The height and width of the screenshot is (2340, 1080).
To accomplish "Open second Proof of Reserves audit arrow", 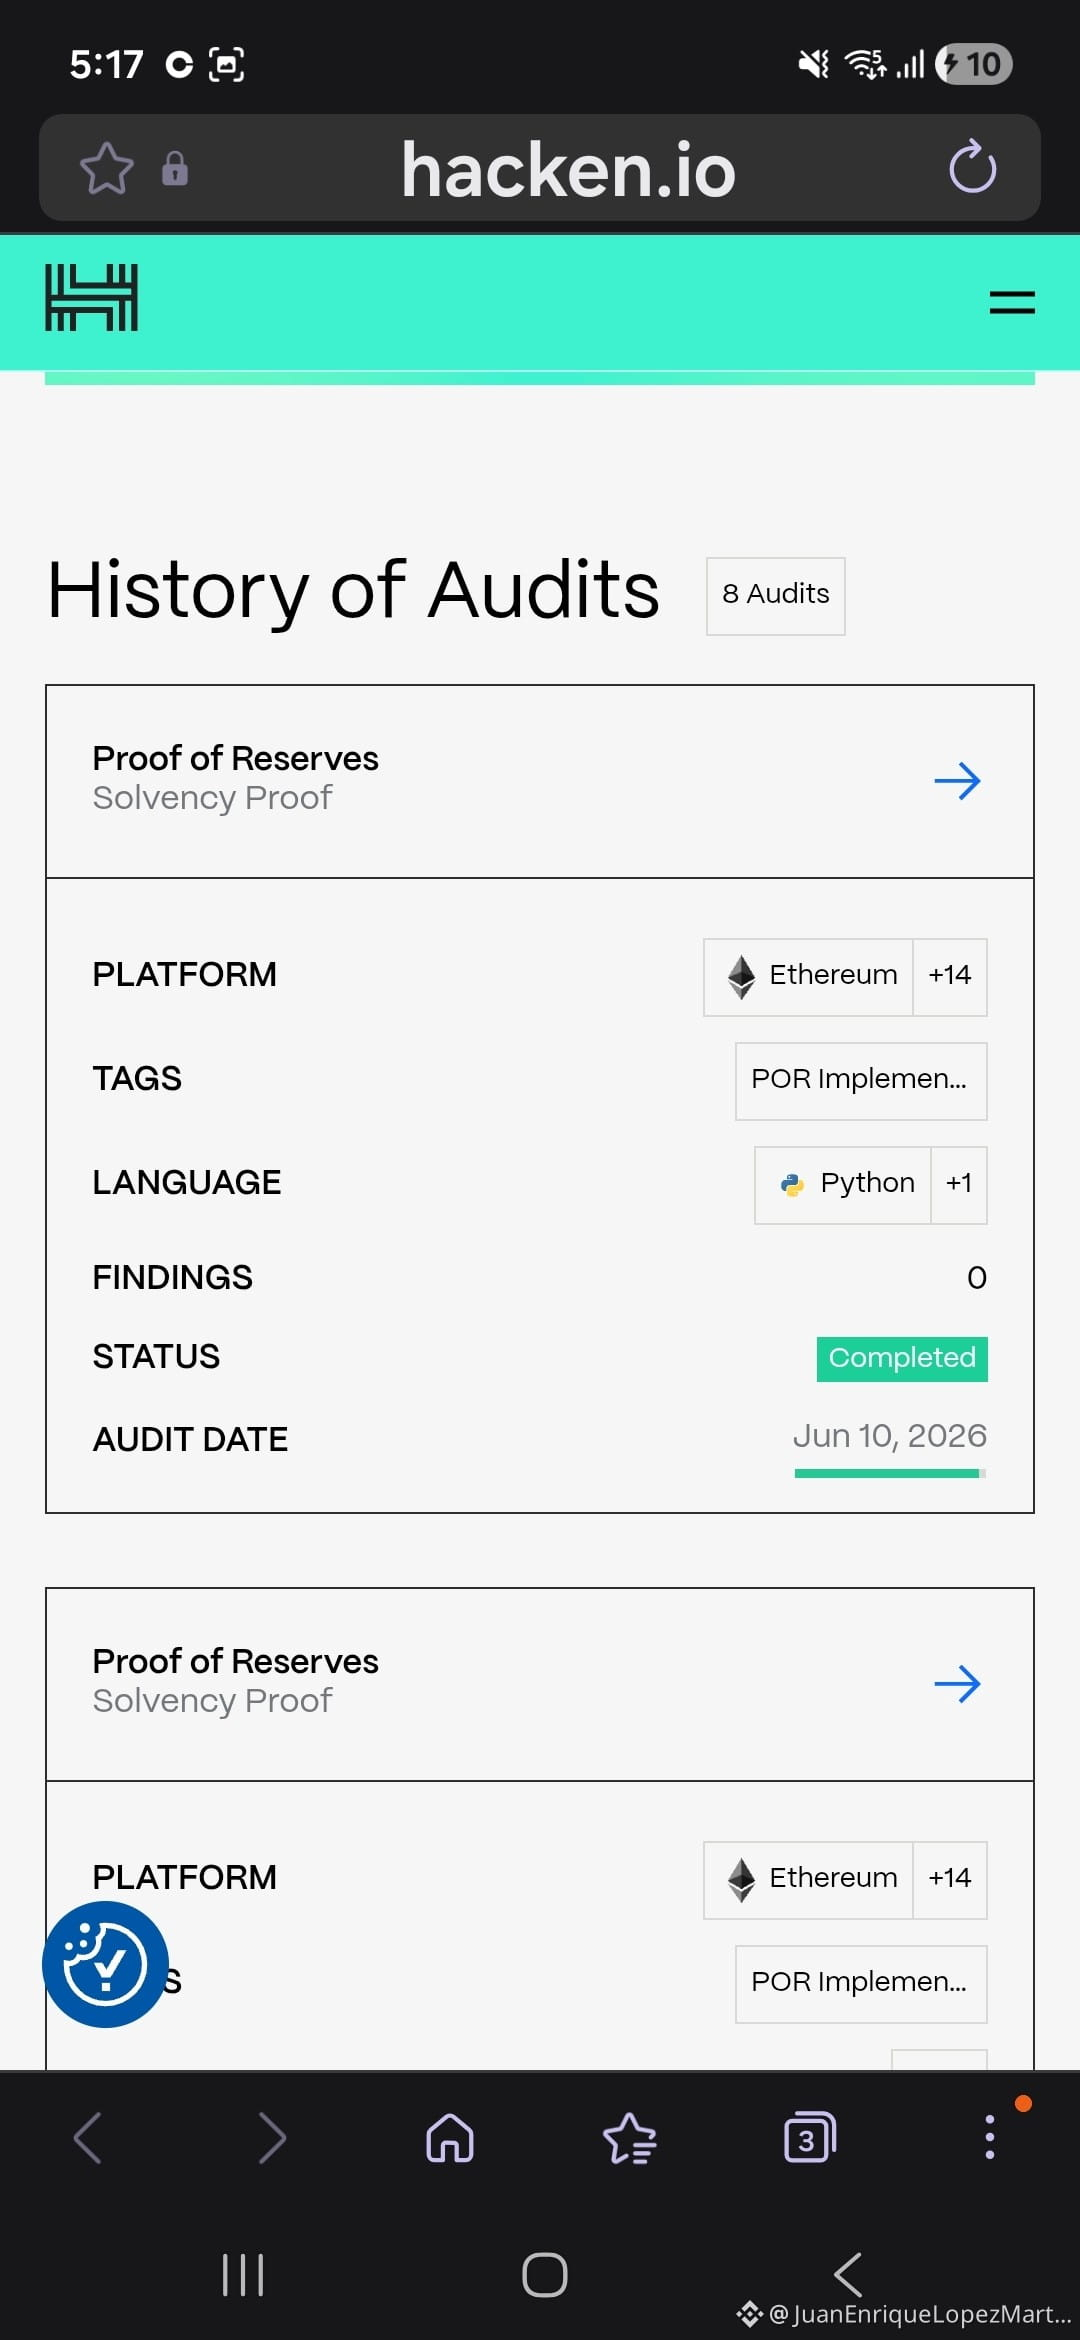I will 957,1684.
